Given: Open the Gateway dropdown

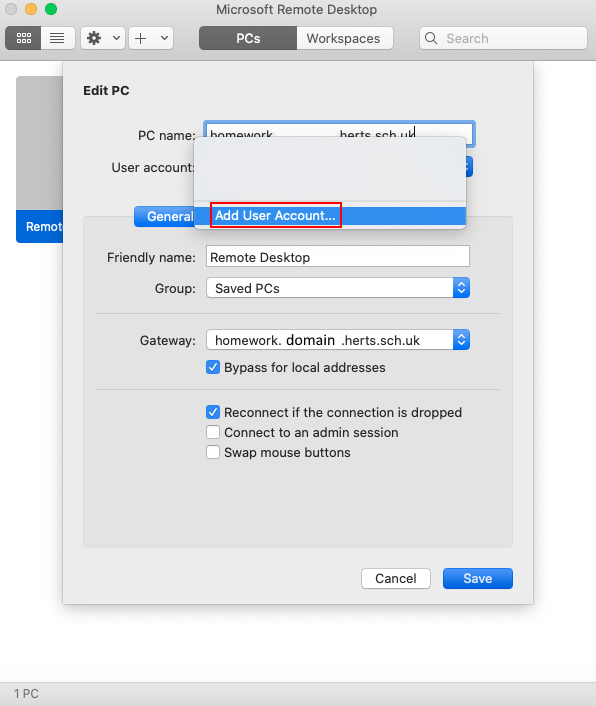Looking at the screenshot, I should point(338,340).
